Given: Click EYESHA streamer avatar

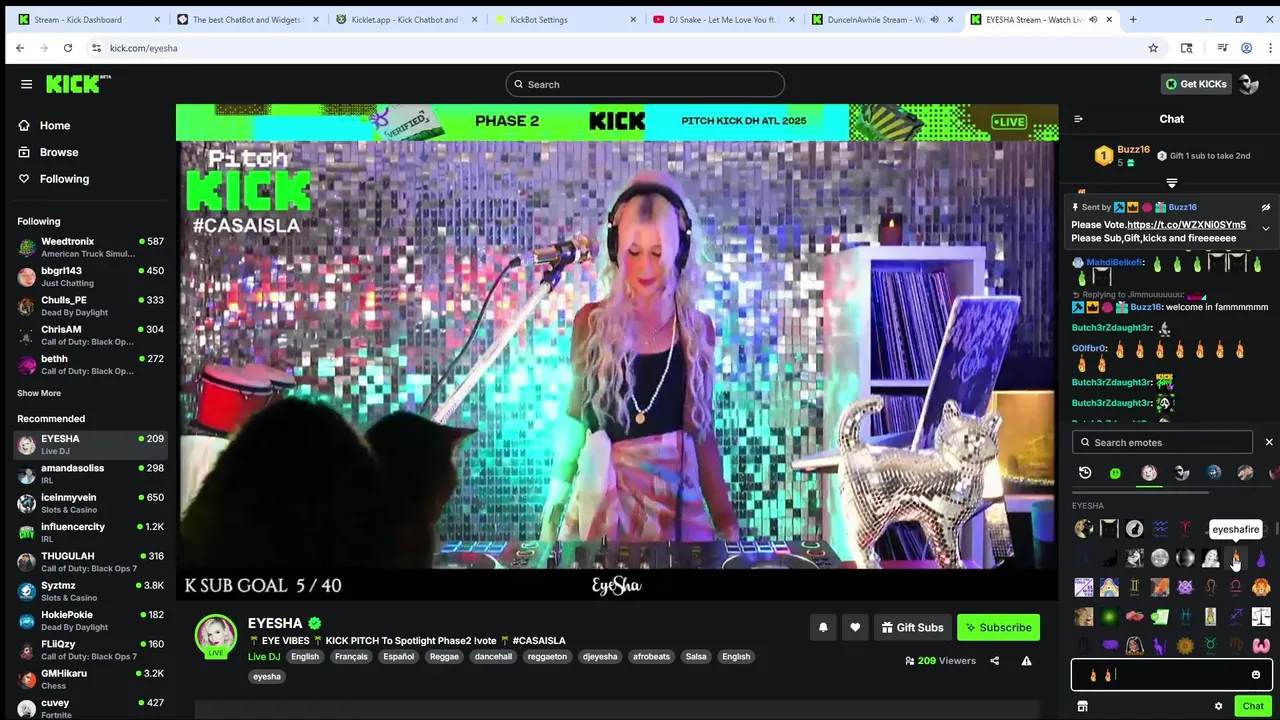Looking at the screenshot, I should click(216, 636).
